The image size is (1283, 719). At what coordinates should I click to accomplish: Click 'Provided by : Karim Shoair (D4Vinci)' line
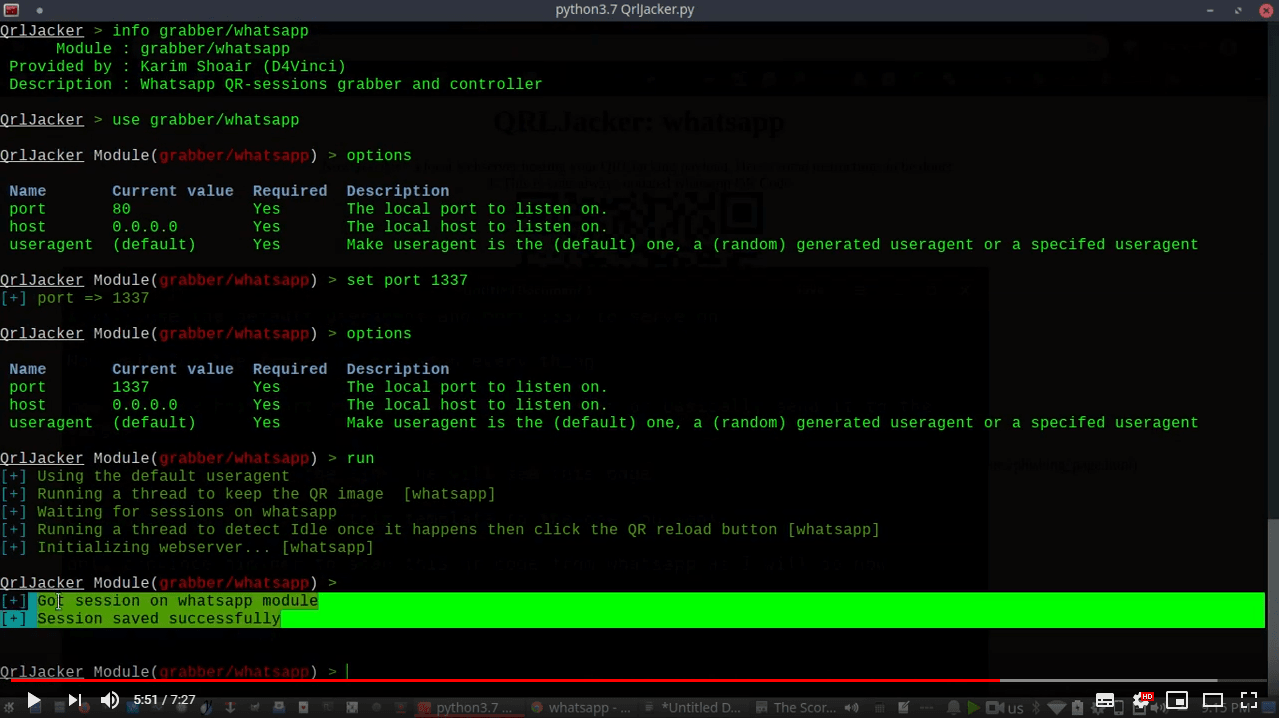coord(177,67)
